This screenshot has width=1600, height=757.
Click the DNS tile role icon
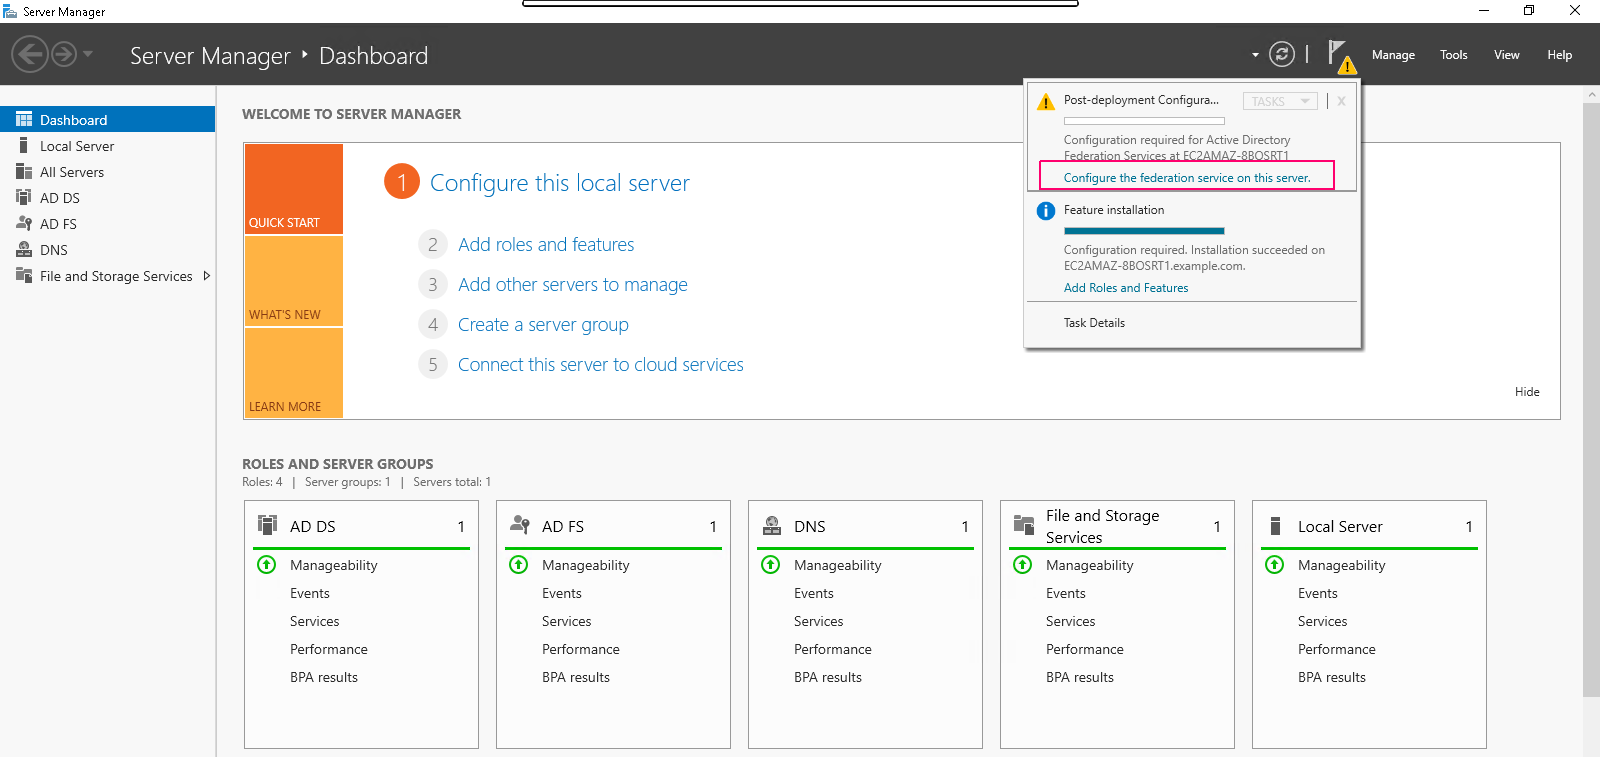[772, 525]
